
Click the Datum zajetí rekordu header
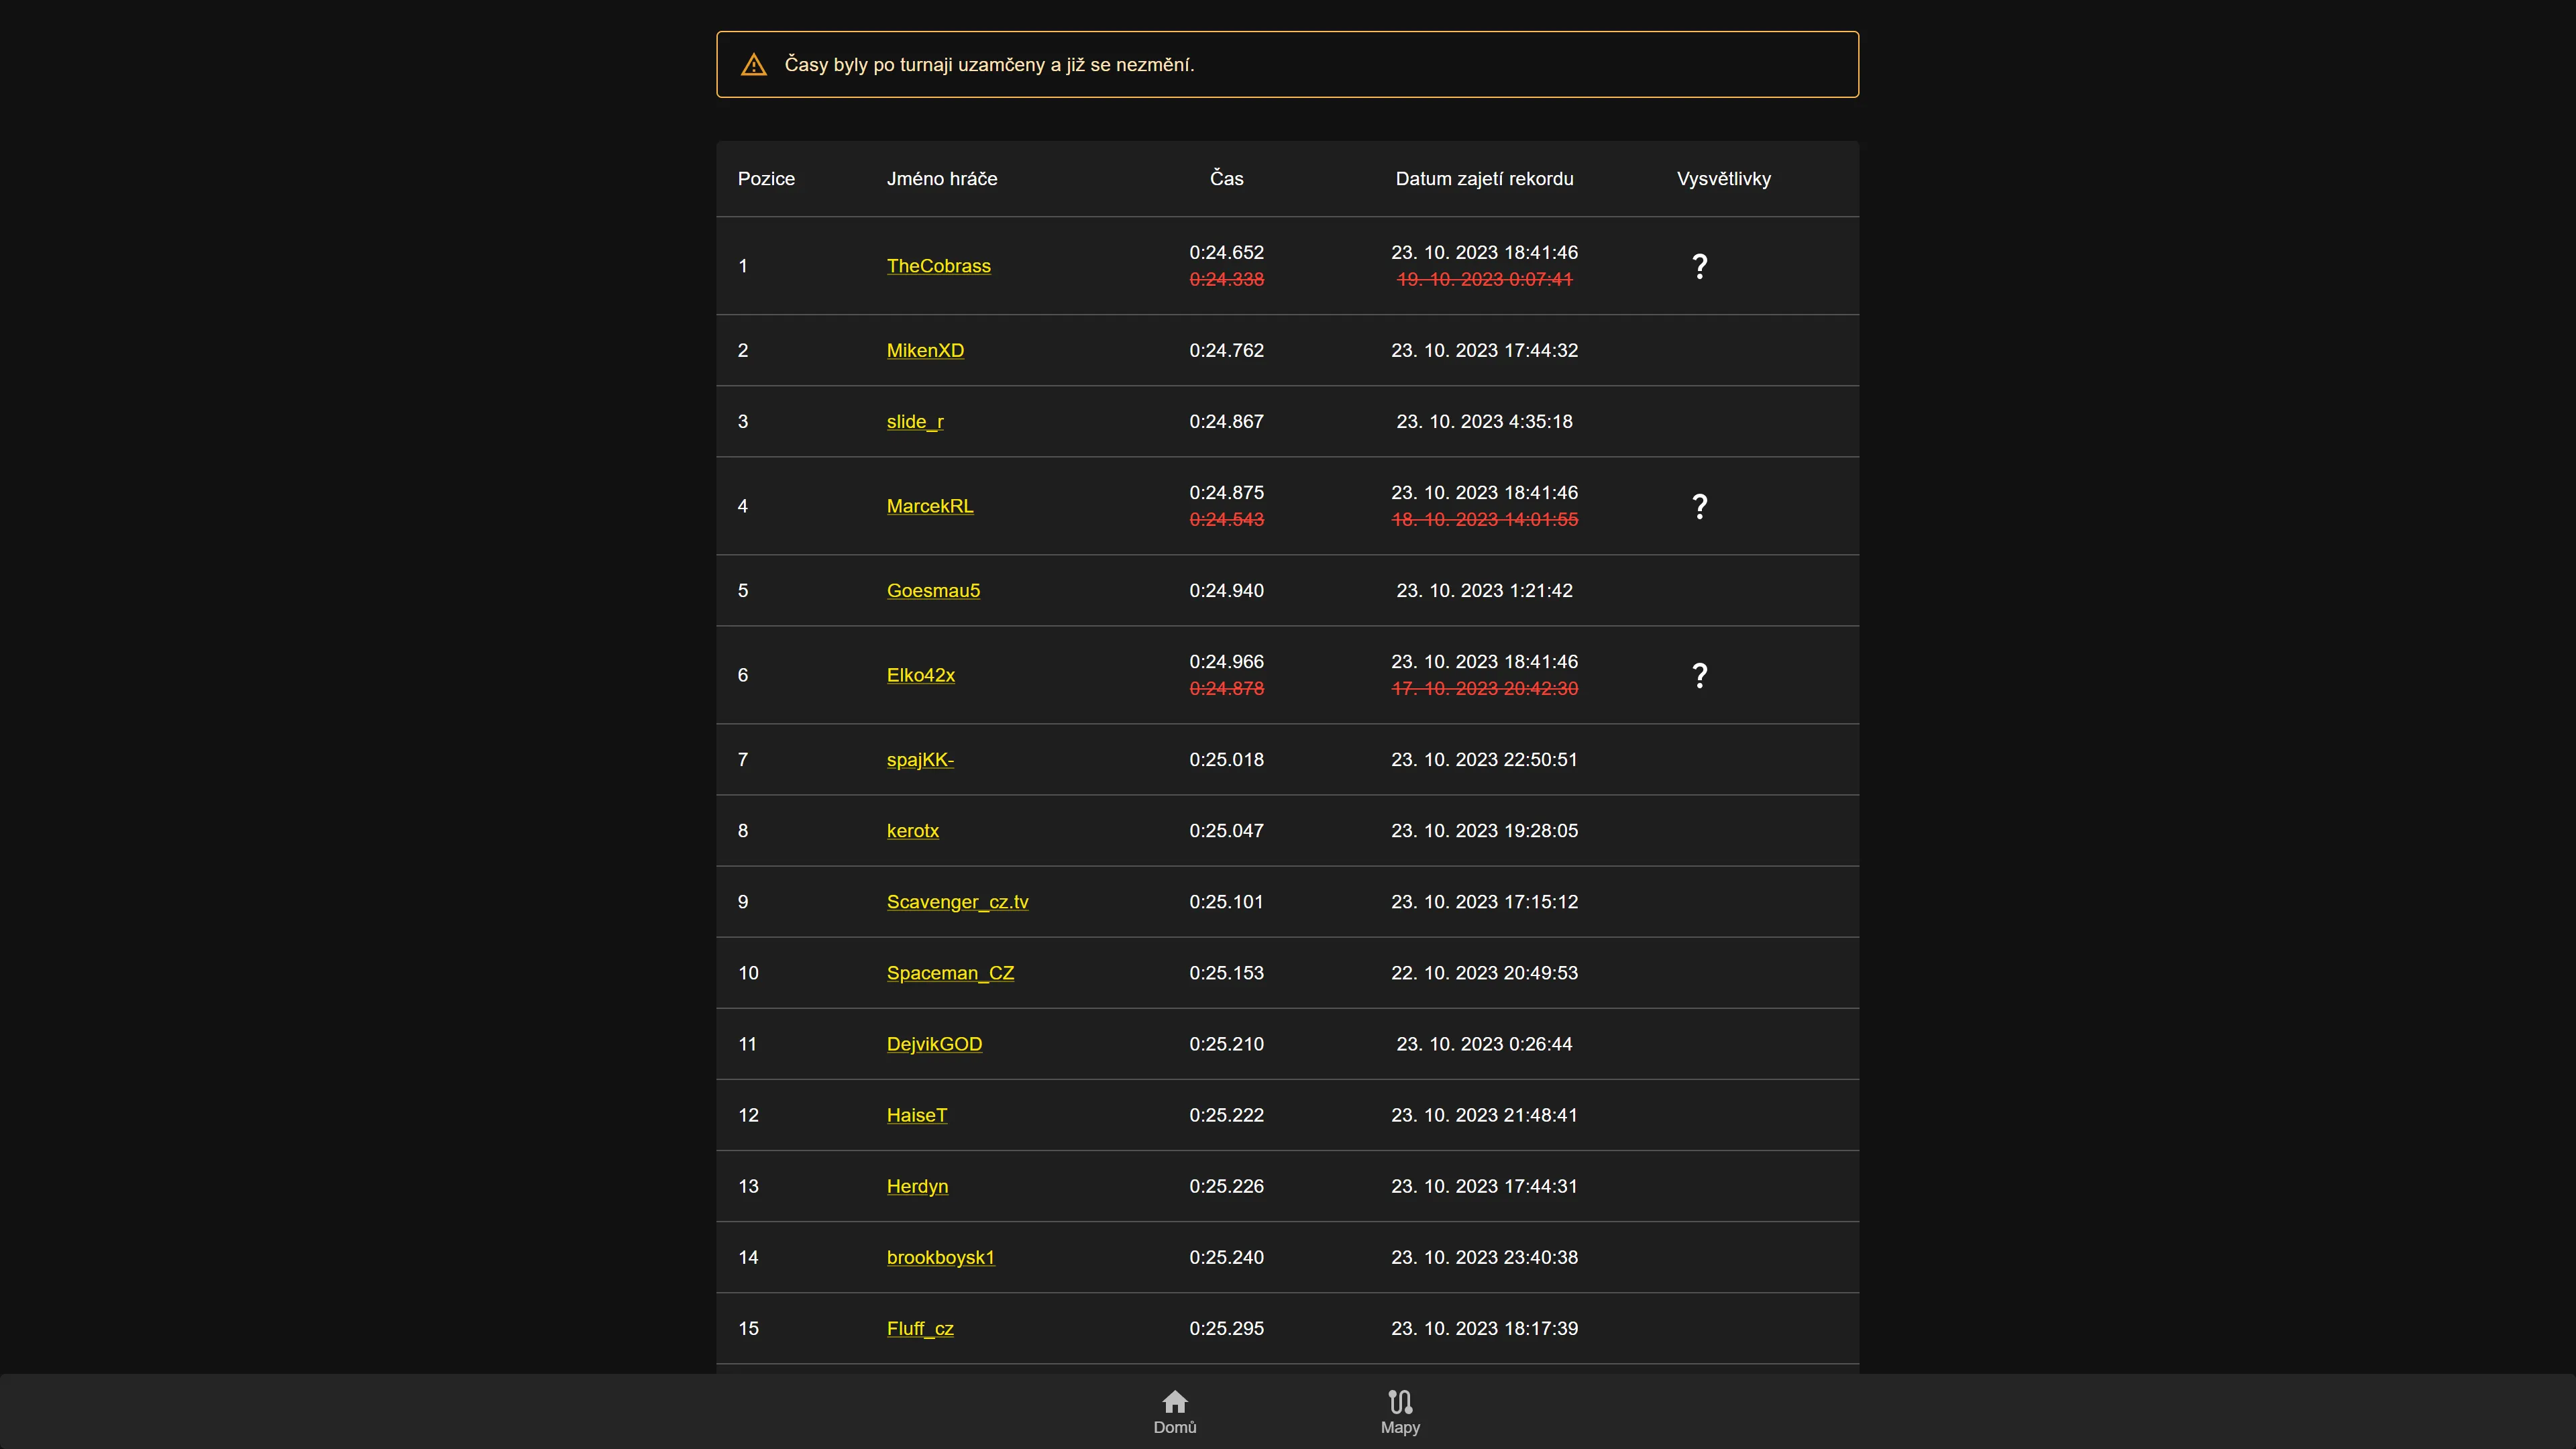pyautogui.click(x=1484, y=179)
